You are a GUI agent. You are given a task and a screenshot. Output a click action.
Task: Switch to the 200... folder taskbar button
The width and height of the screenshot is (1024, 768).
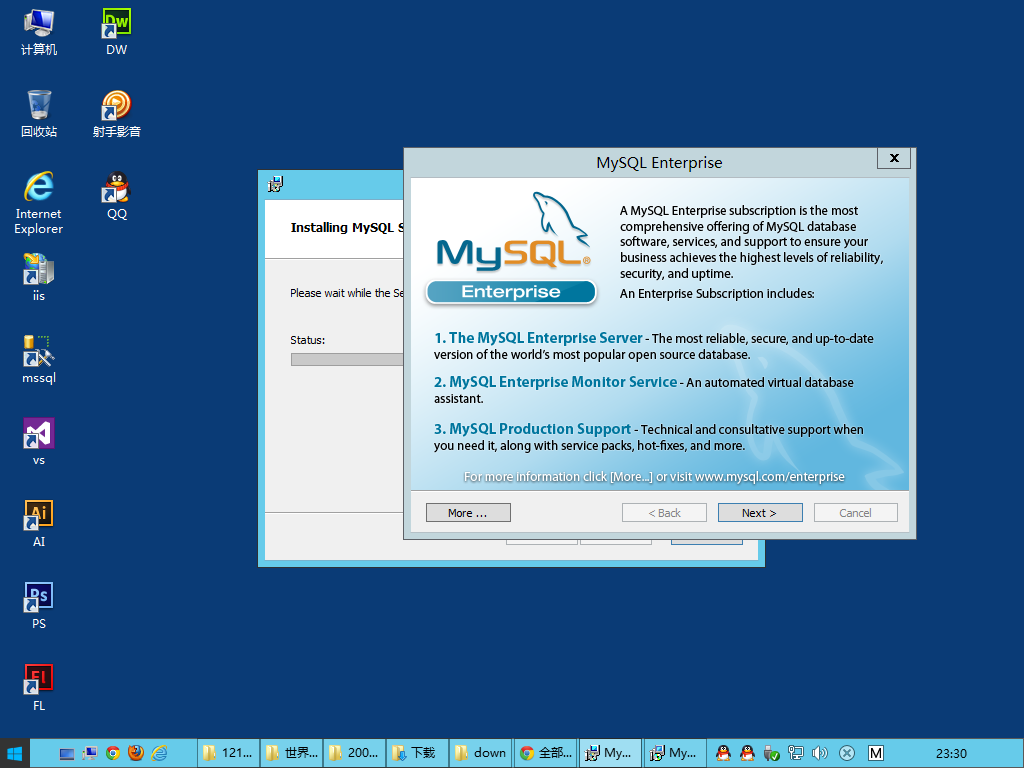point(355,753)
